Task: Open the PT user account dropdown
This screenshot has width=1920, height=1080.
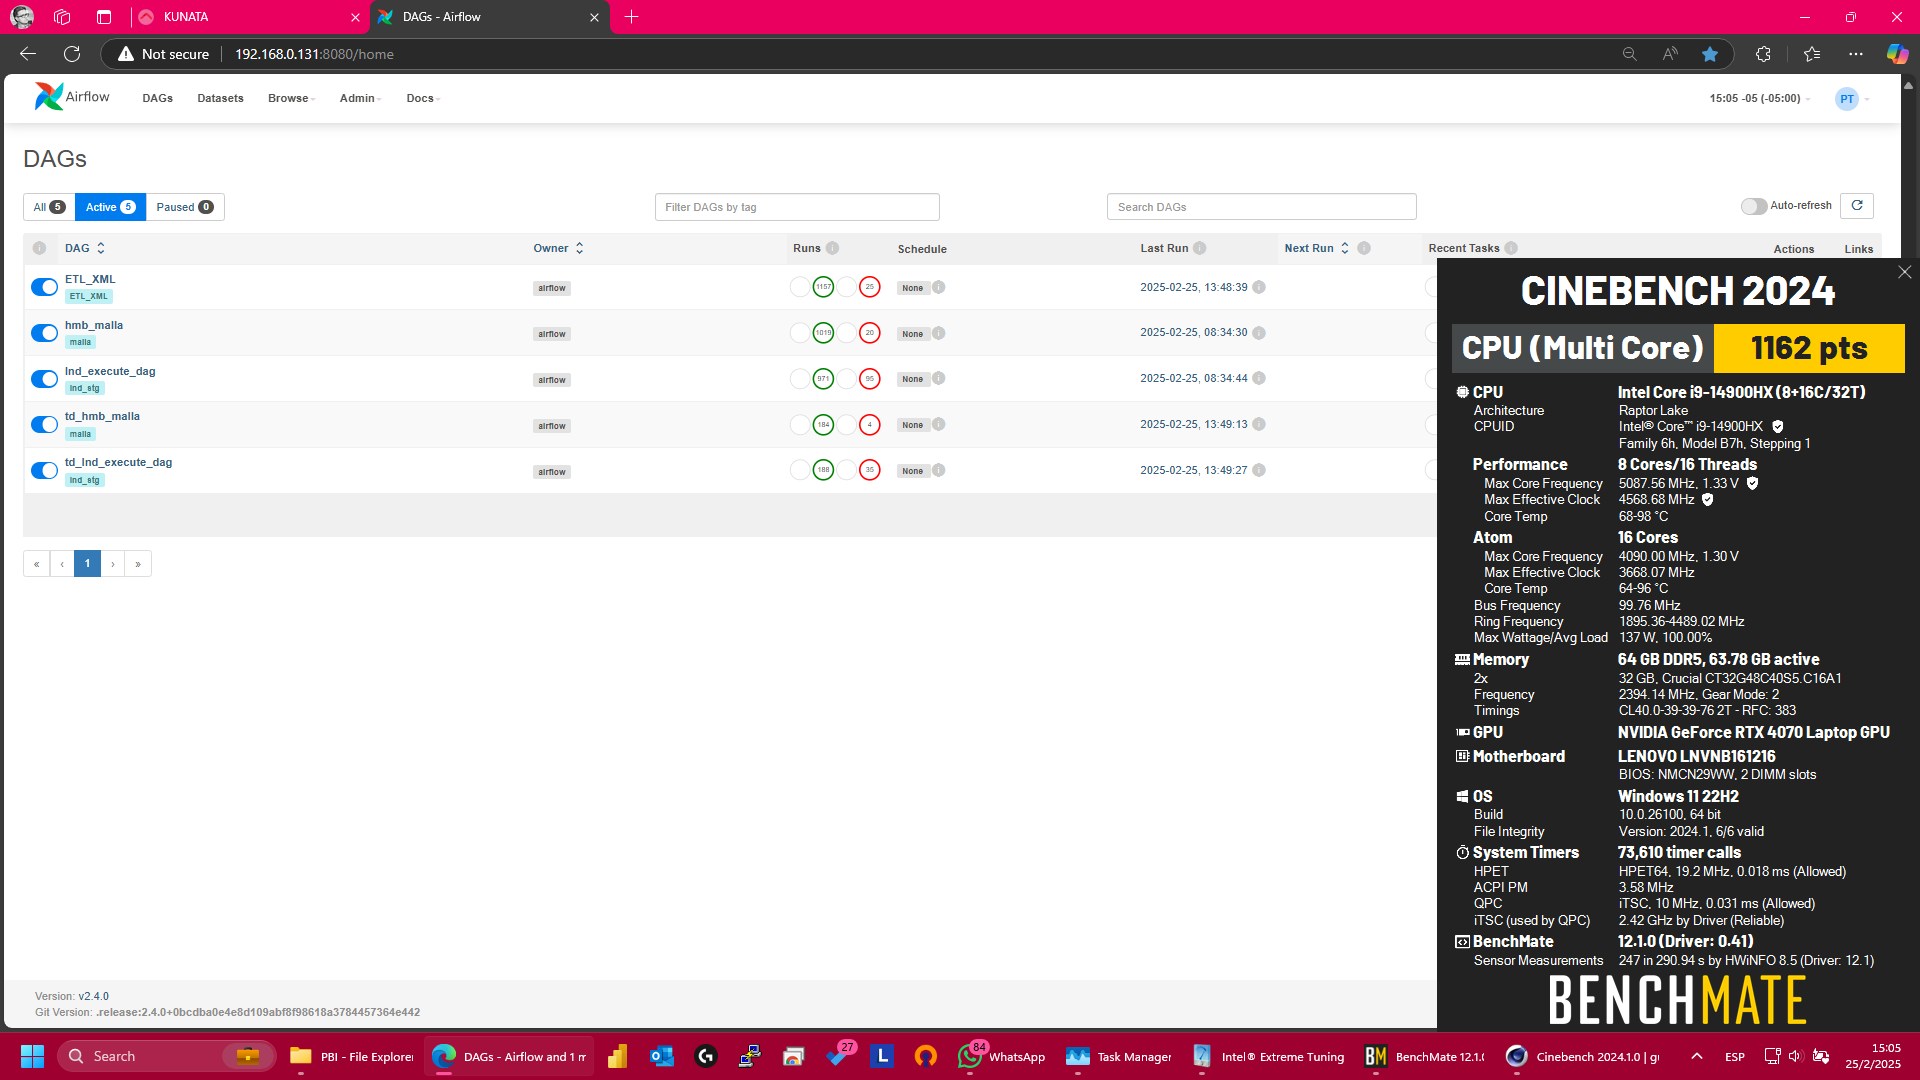Action: click(x=1853, y=98)
